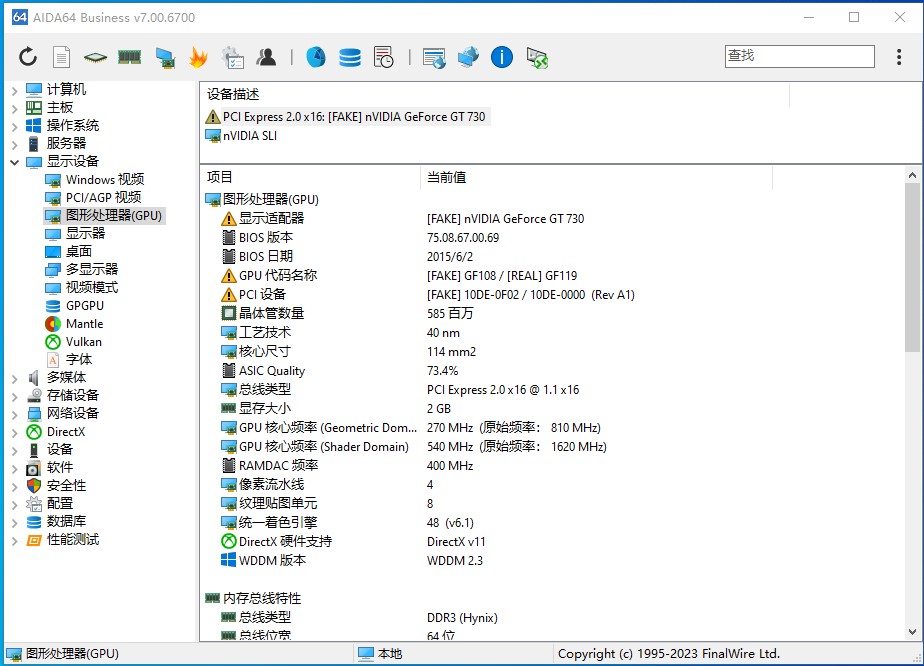The width and height of the screenshot is (924, 666).
Task: Open the CPU chip toolbar icon
Action: coord(95,57)
